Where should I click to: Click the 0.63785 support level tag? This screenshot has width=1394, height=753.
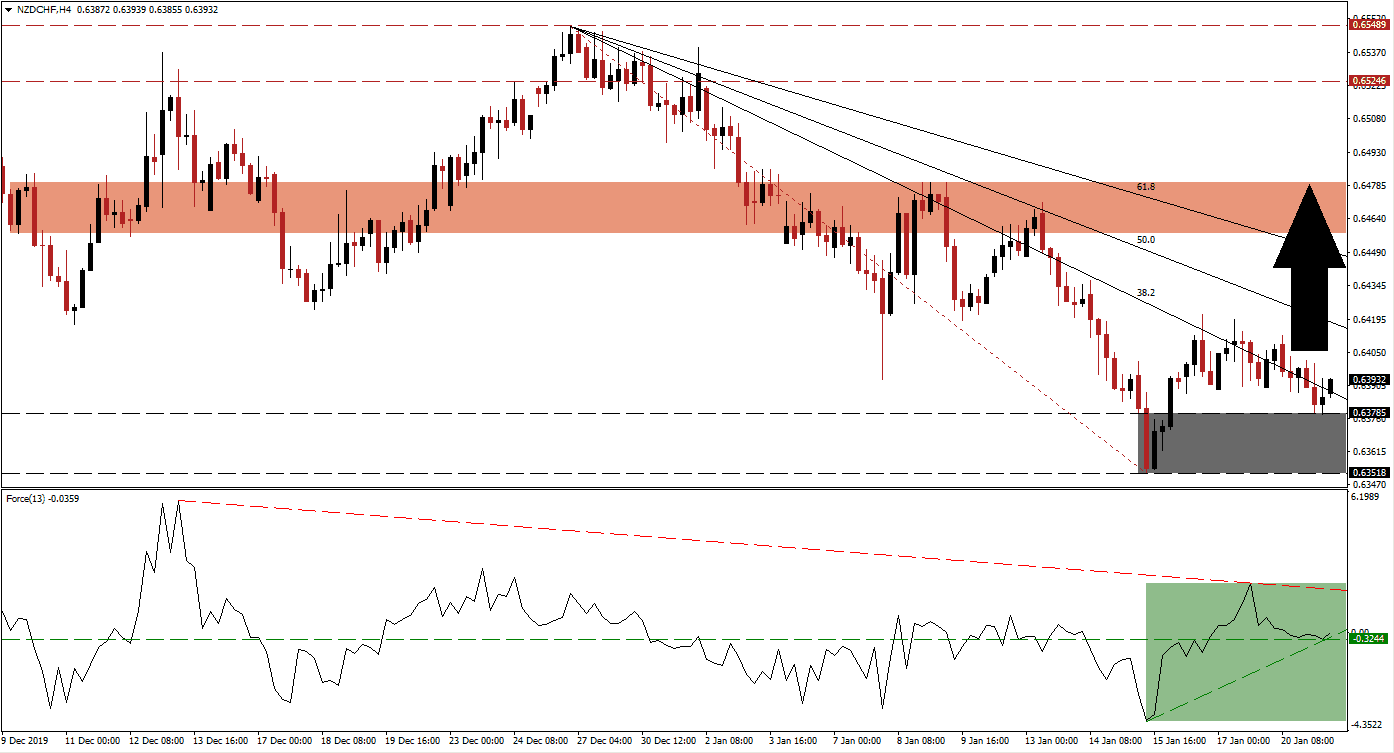point(1367,412)
